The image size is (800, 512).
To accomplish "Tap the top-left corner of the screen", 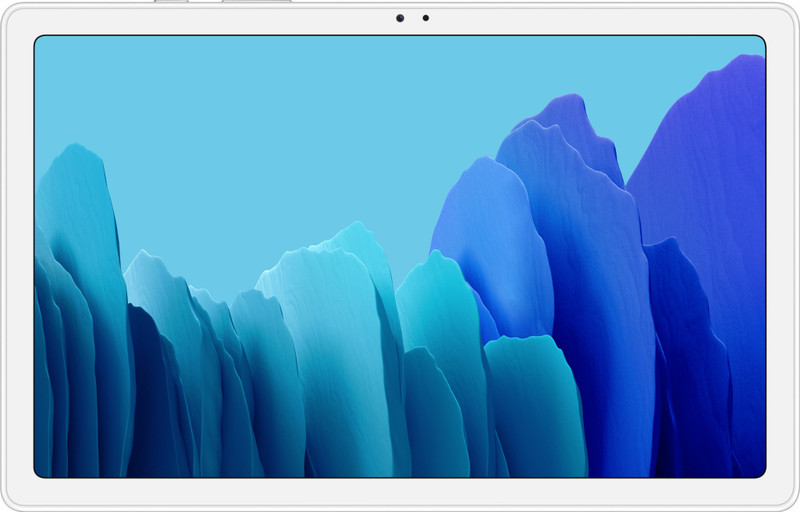I will pos(40,42).
